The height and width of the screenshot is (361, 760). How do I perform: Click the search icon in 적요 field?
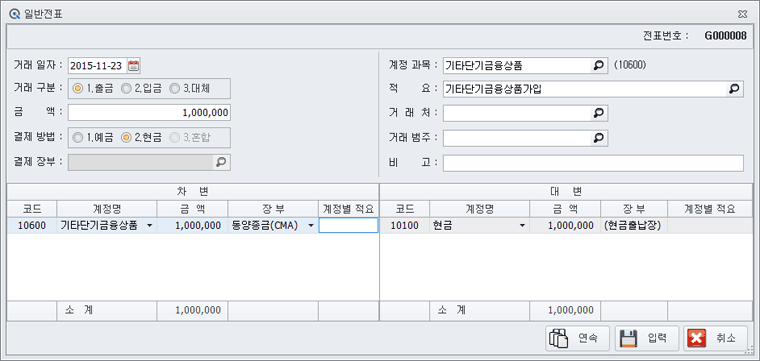735,89
